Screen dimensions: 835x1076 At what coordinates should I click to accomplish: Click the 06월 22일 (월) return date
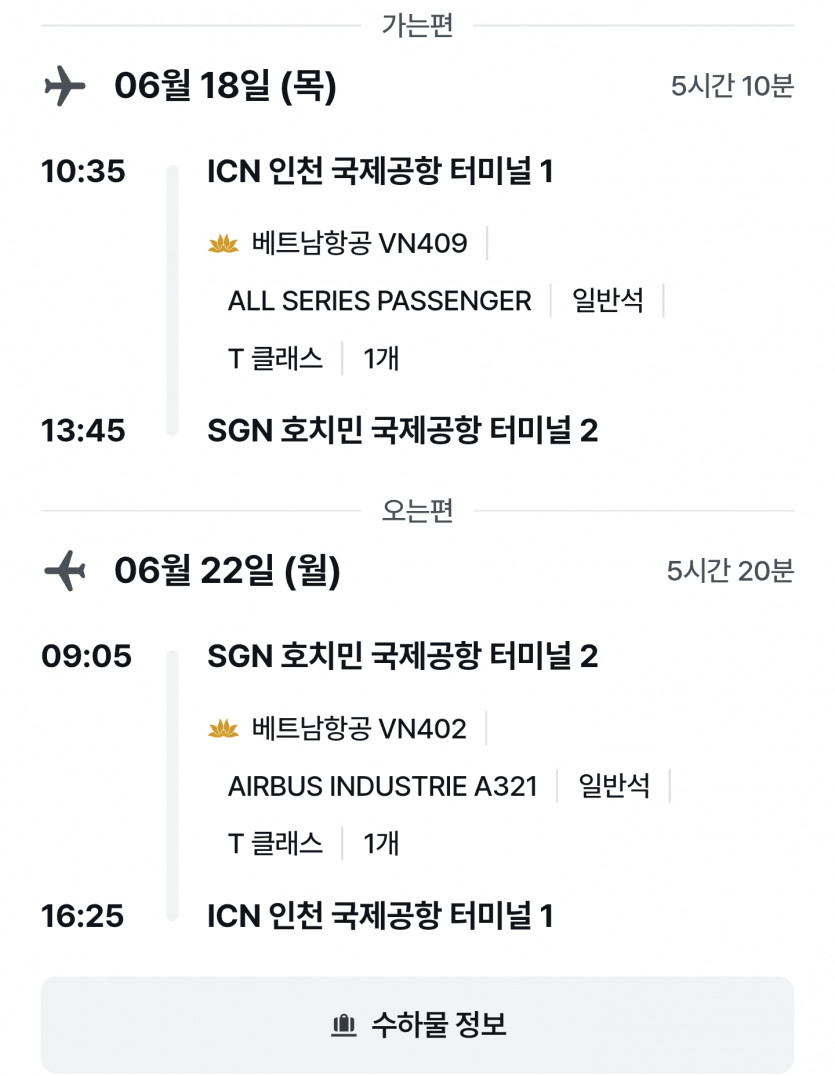(x=227, y=572)
